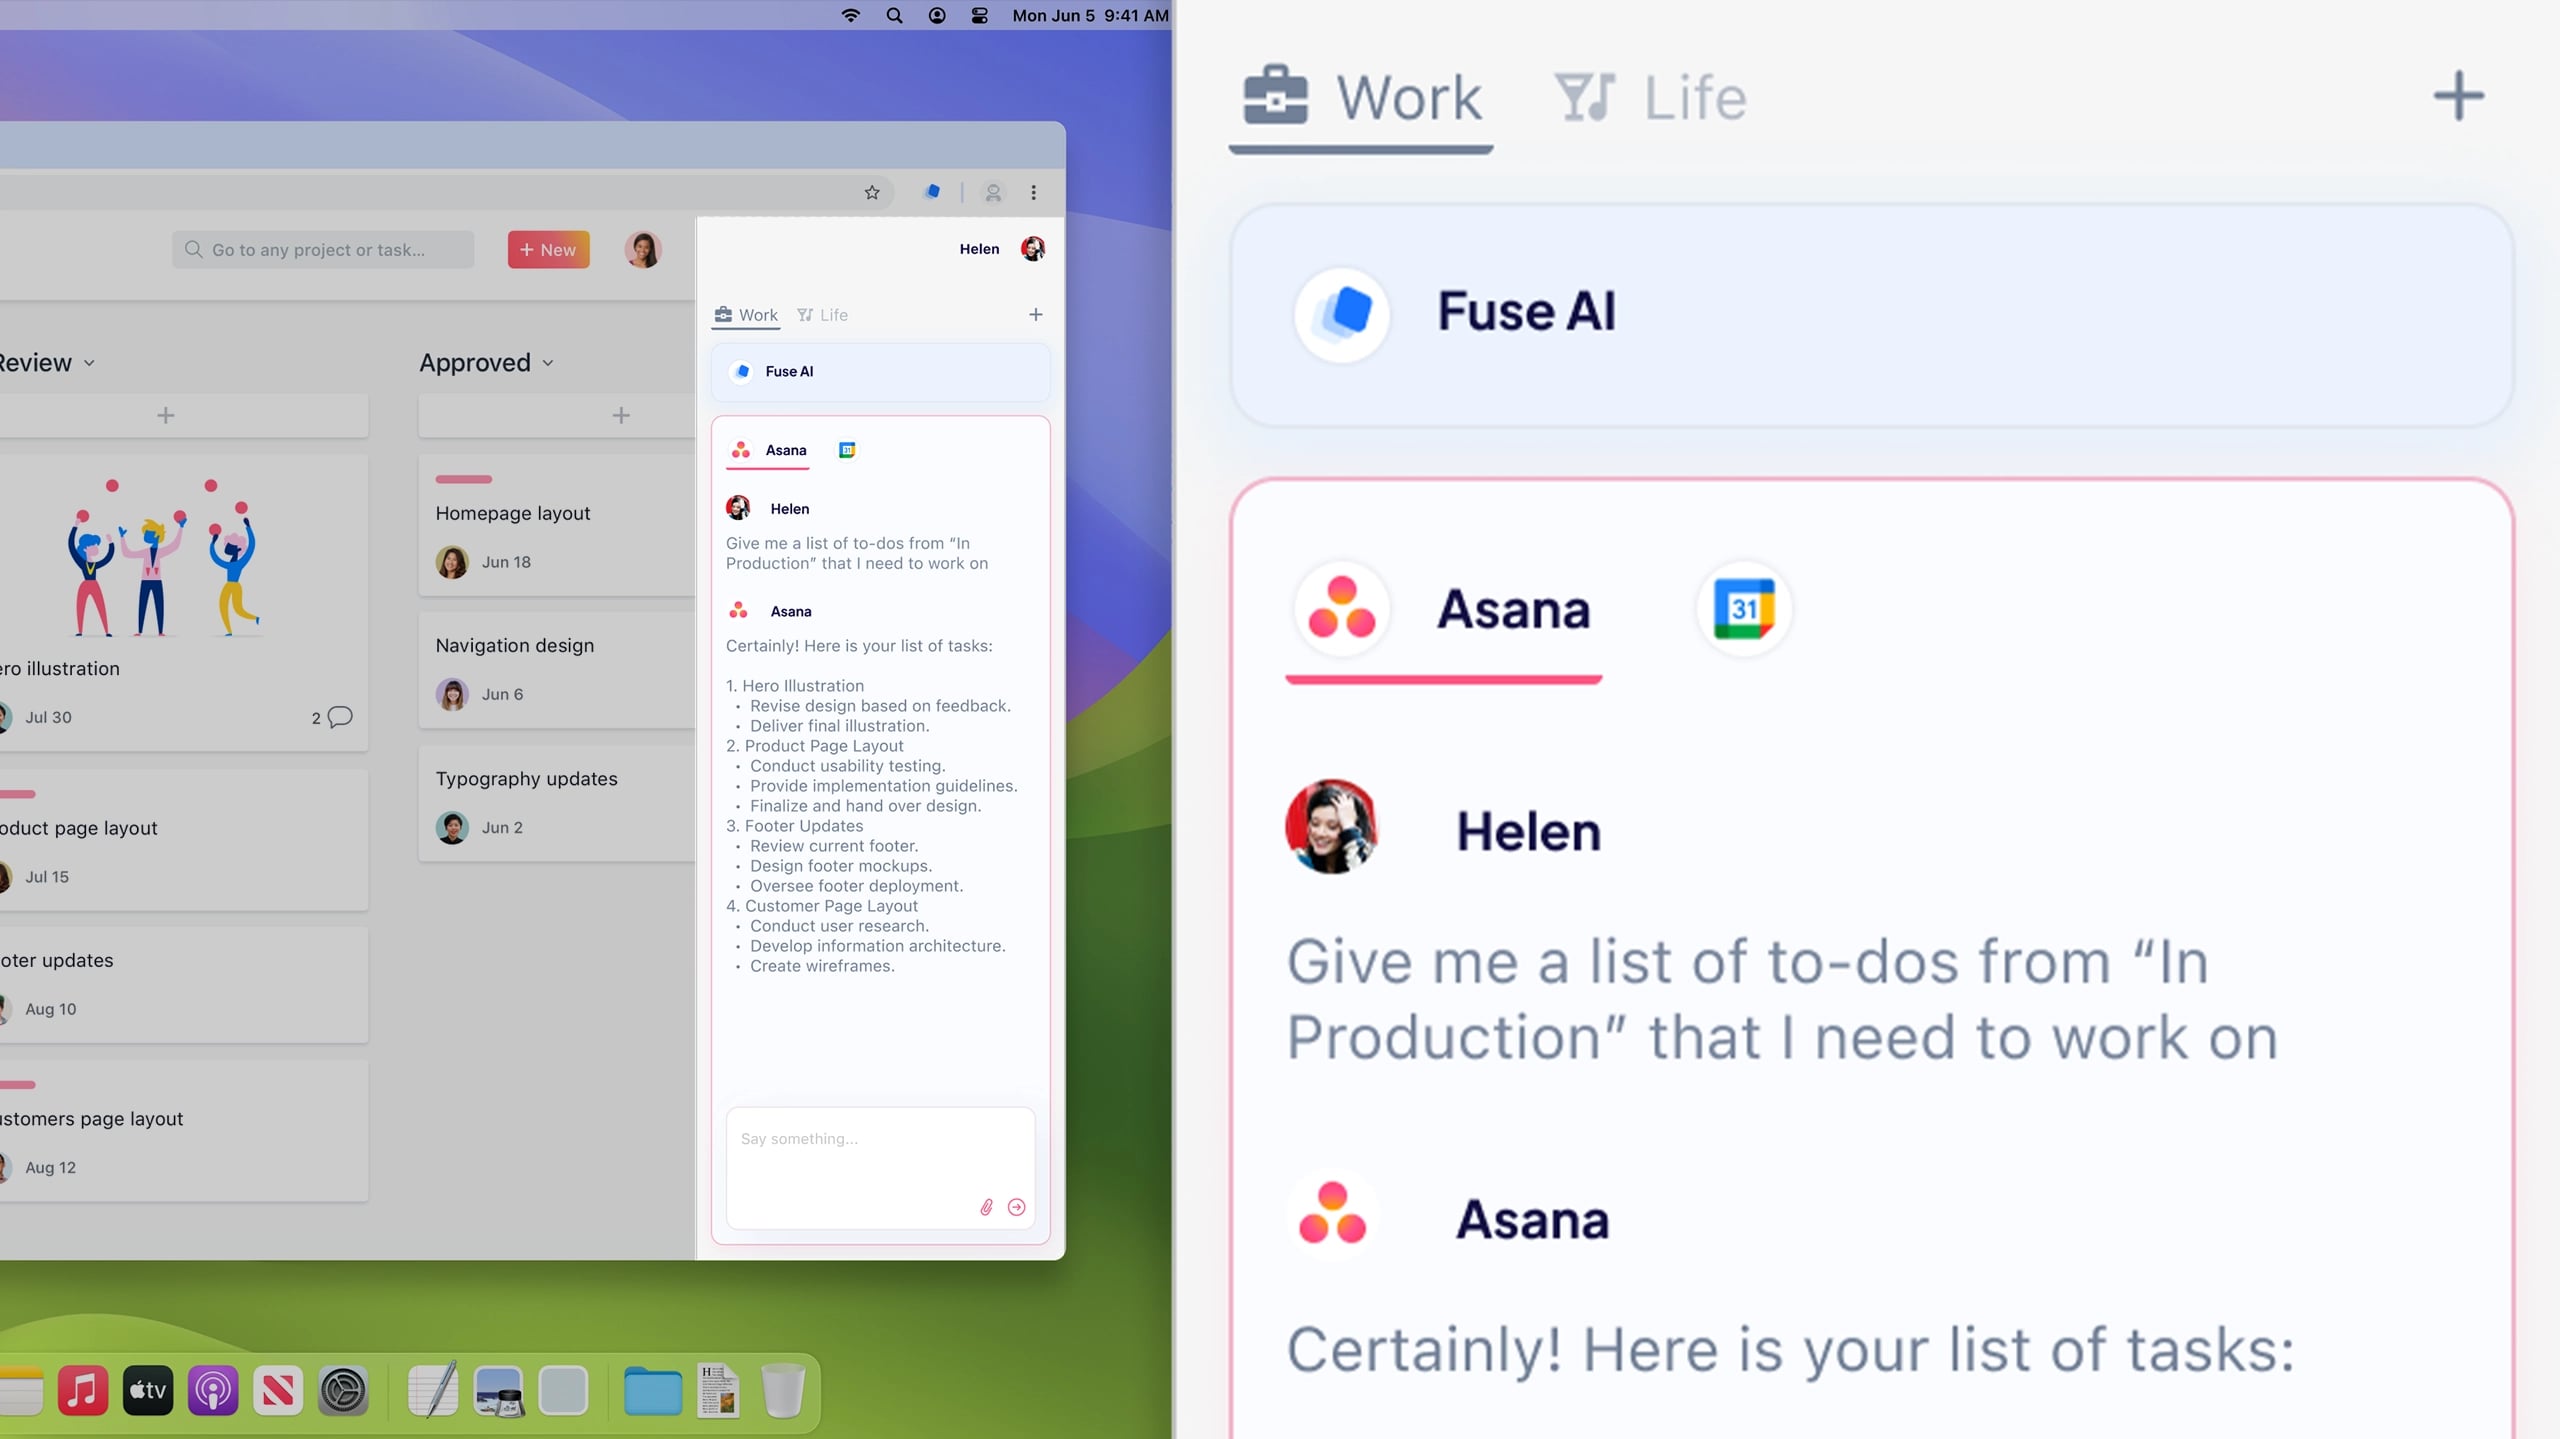The width and height of the screenshot is (2560, 1439).
Task: Add a new card under Approved column
Action: point(621,414)
